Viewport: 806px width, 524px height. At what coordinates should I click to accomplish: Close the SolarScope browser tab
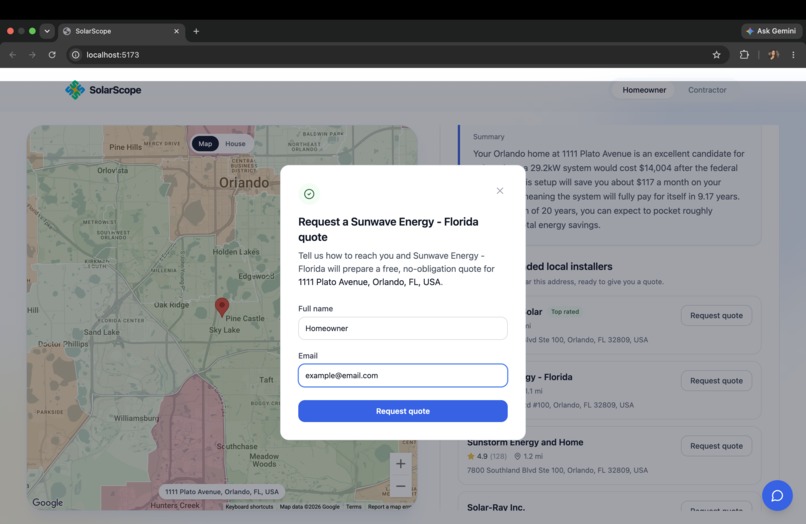coord(176,31)
